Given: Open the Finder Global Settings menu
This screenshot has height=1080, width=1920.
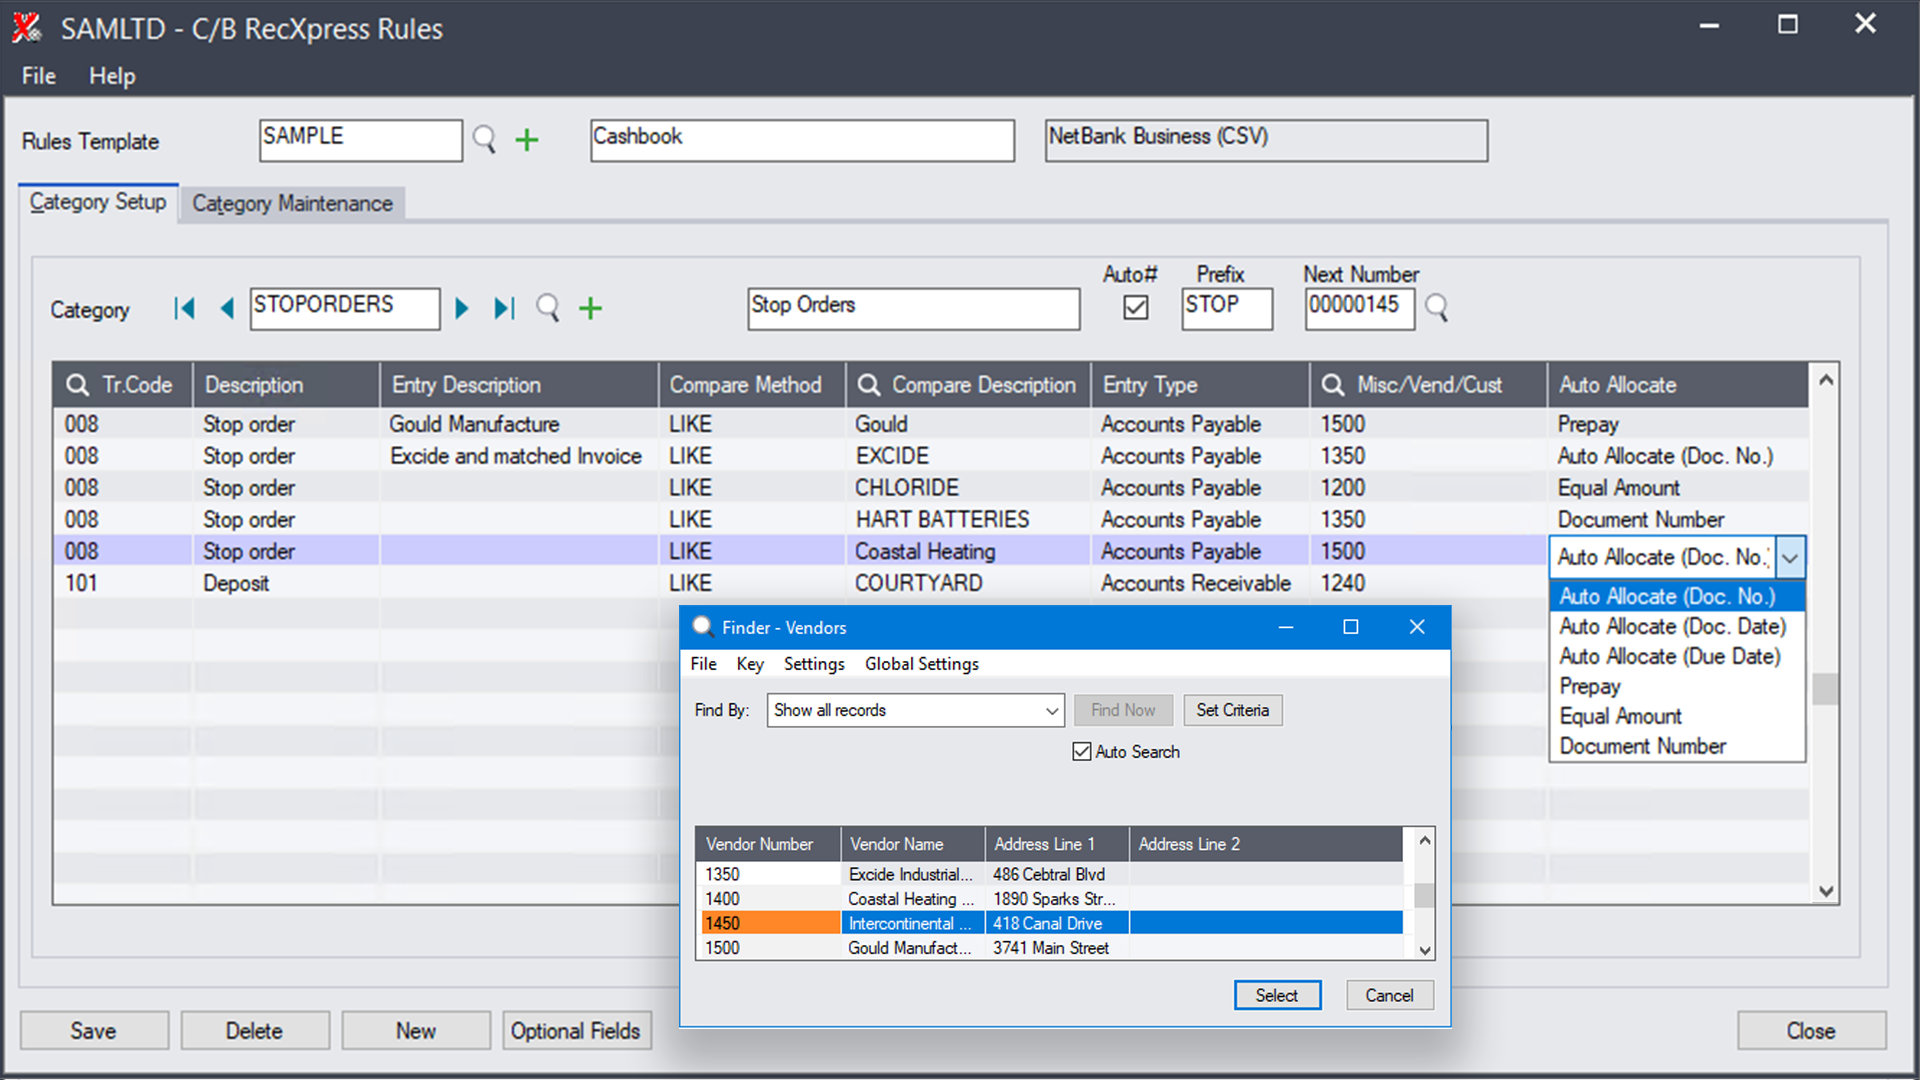Looking at the screenshot, I should click(921, 664).
